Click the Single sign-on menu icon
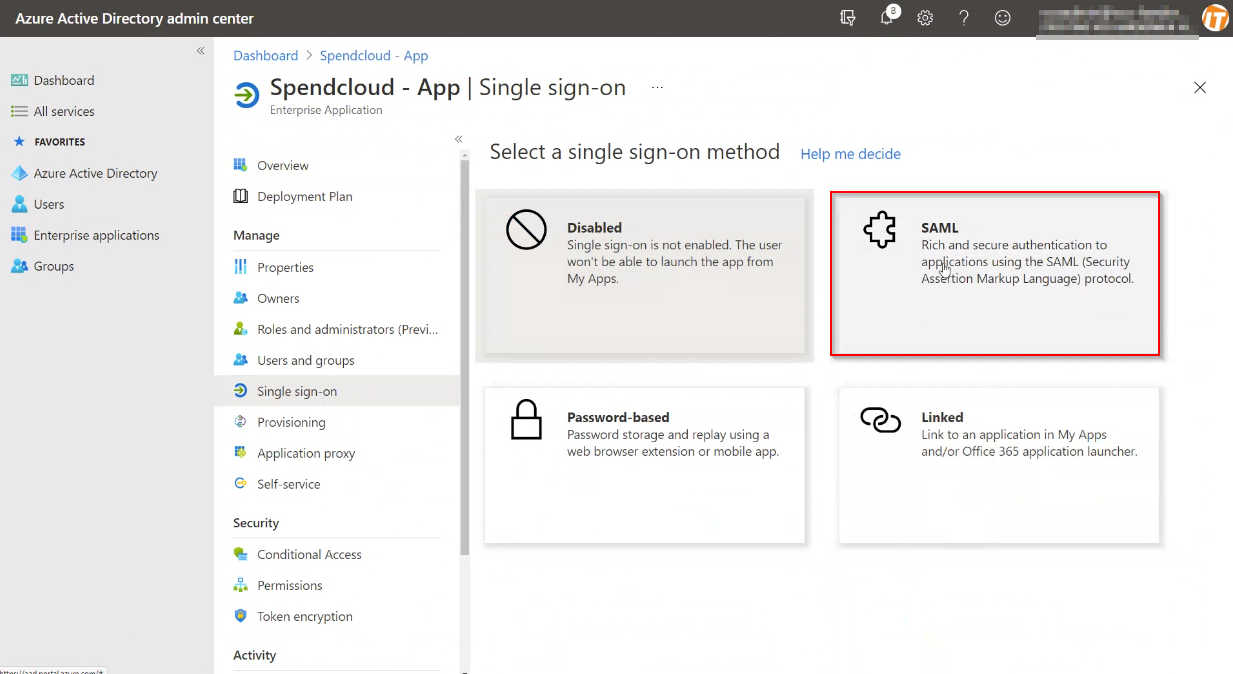Viewport: 1233px width, 674px height. point(240,391)
